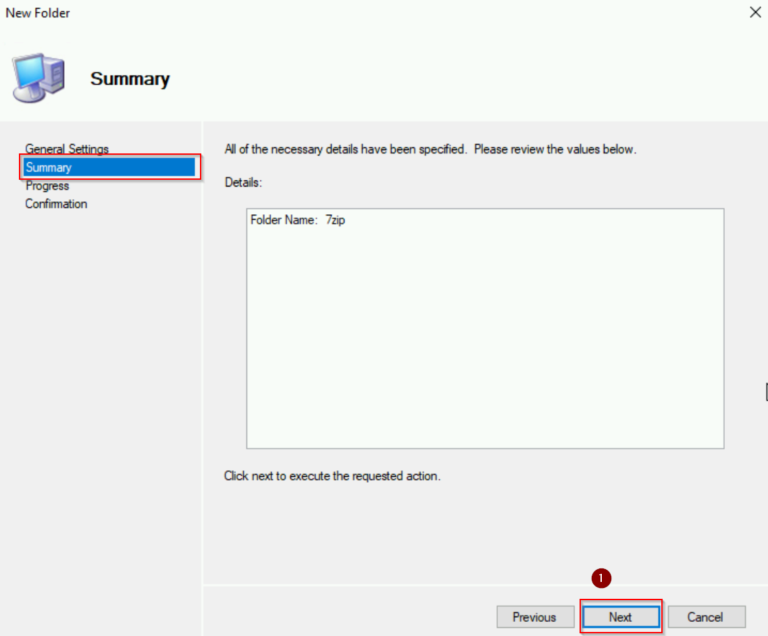Click the Next button
768x636 pixels.
pyautogui.click(x=621, y=616)
